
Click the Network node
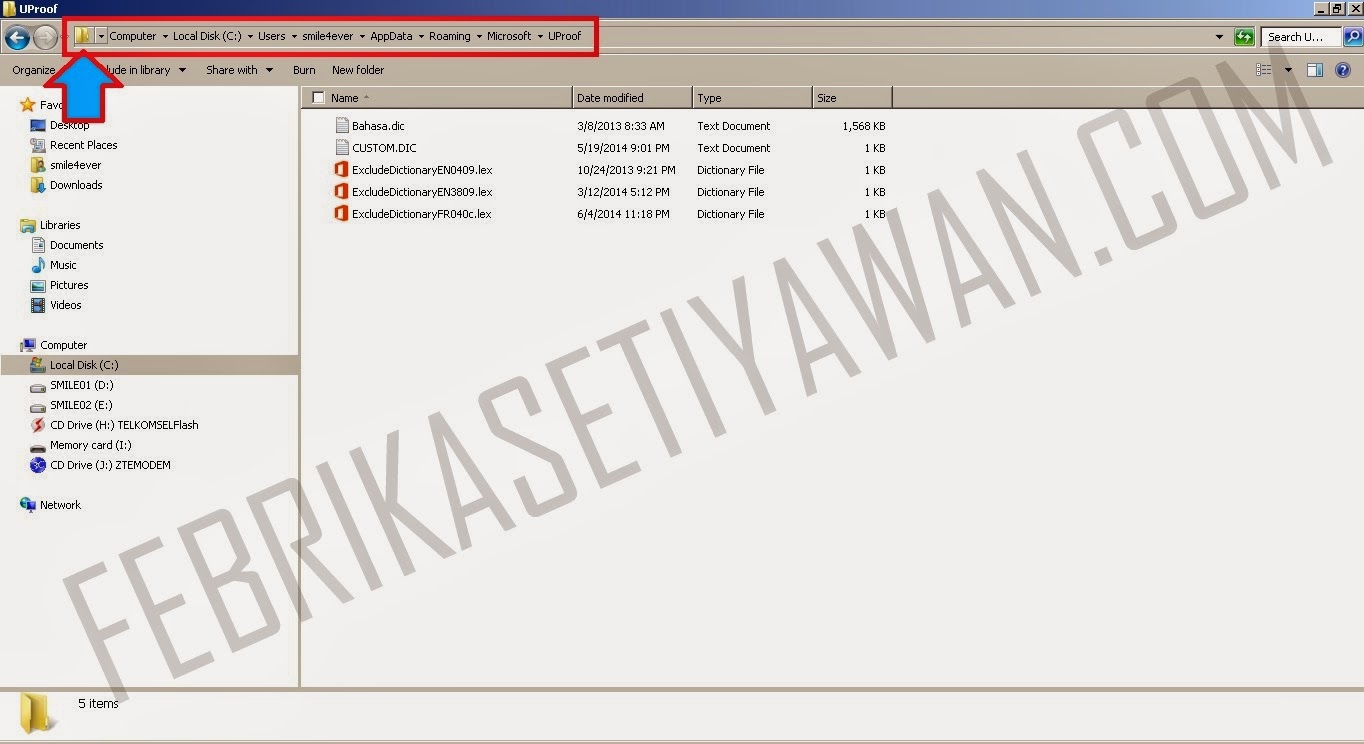pos(60,505)
